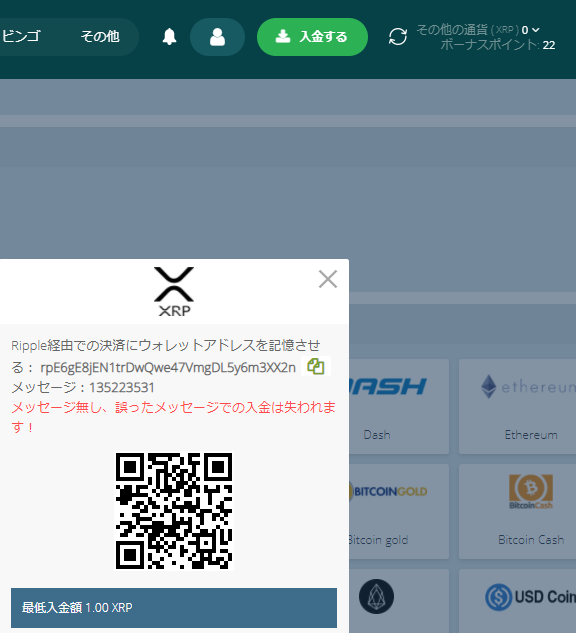Open the ビンゴ menu item
Image resolution: width=576 pixels, height=633 pixels.
[21, 36]
